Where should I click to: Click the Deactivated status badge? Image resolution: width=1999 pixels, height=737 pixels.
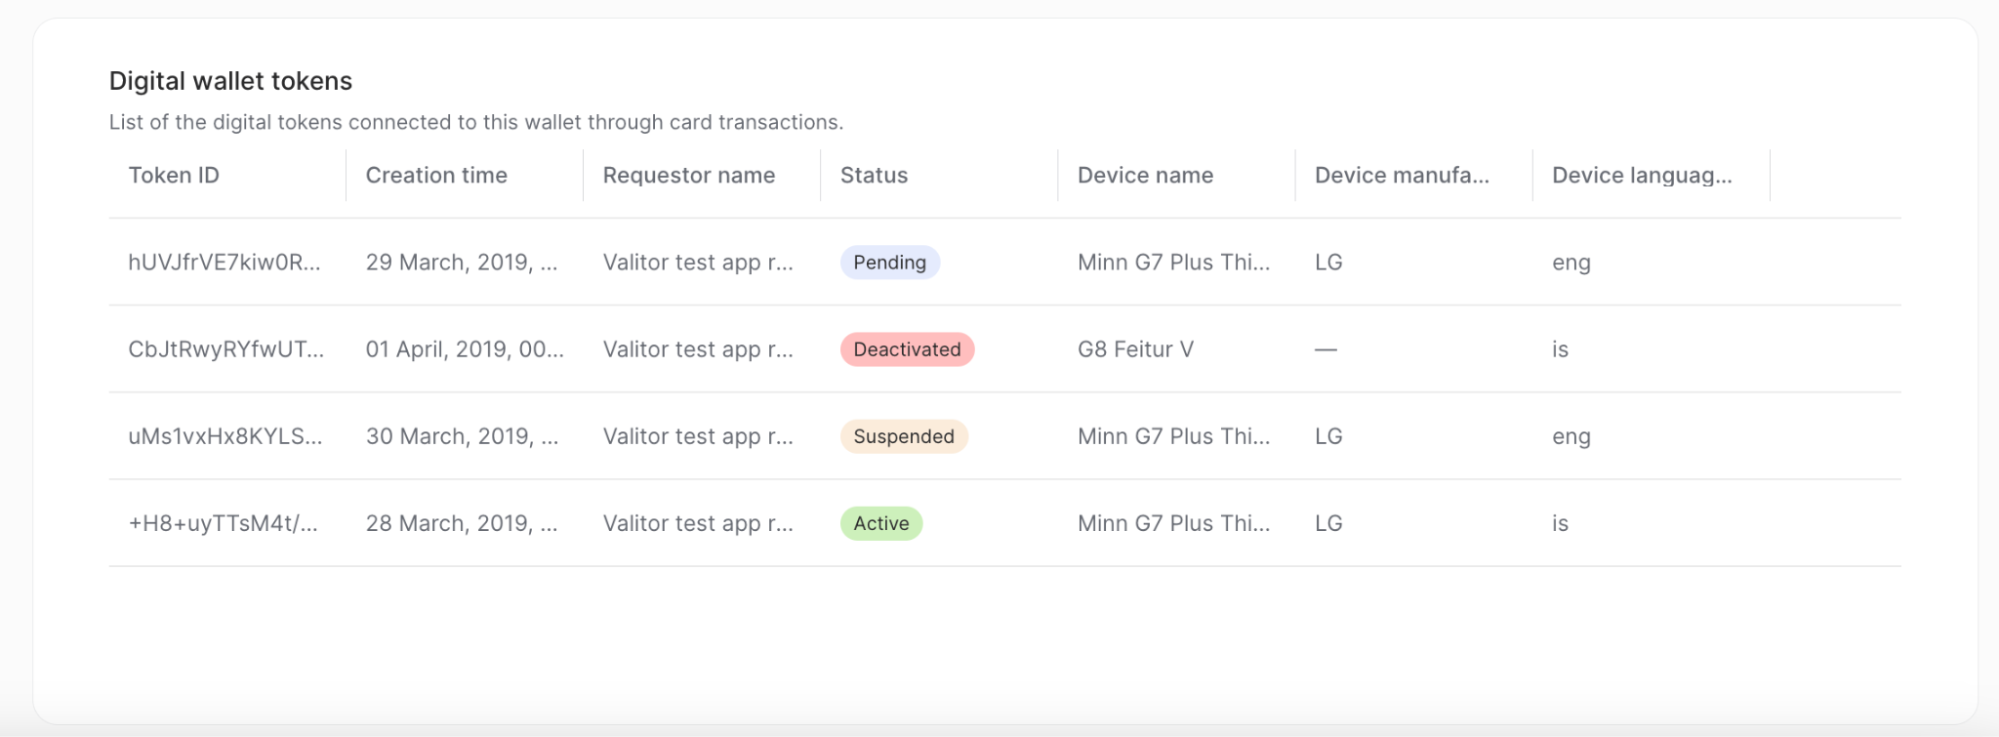click(906, 349)
